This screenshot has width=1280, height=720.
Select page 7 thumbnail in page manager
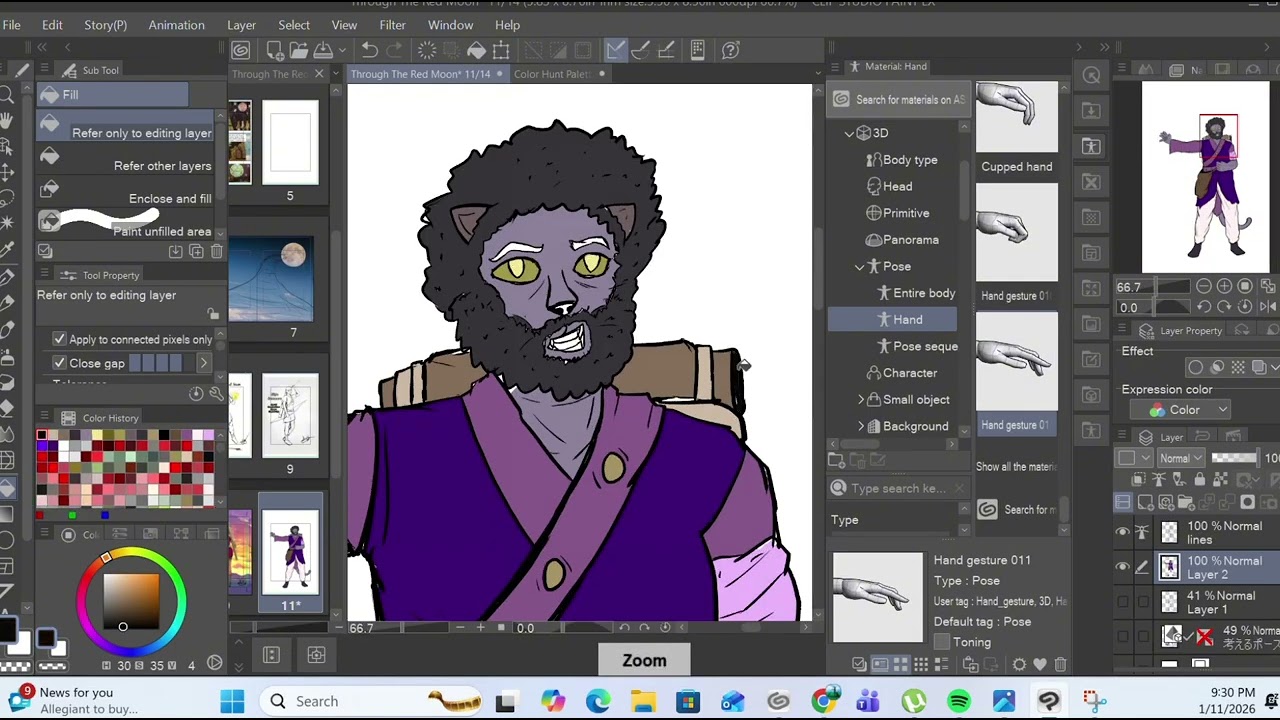(x=271, y=279)
